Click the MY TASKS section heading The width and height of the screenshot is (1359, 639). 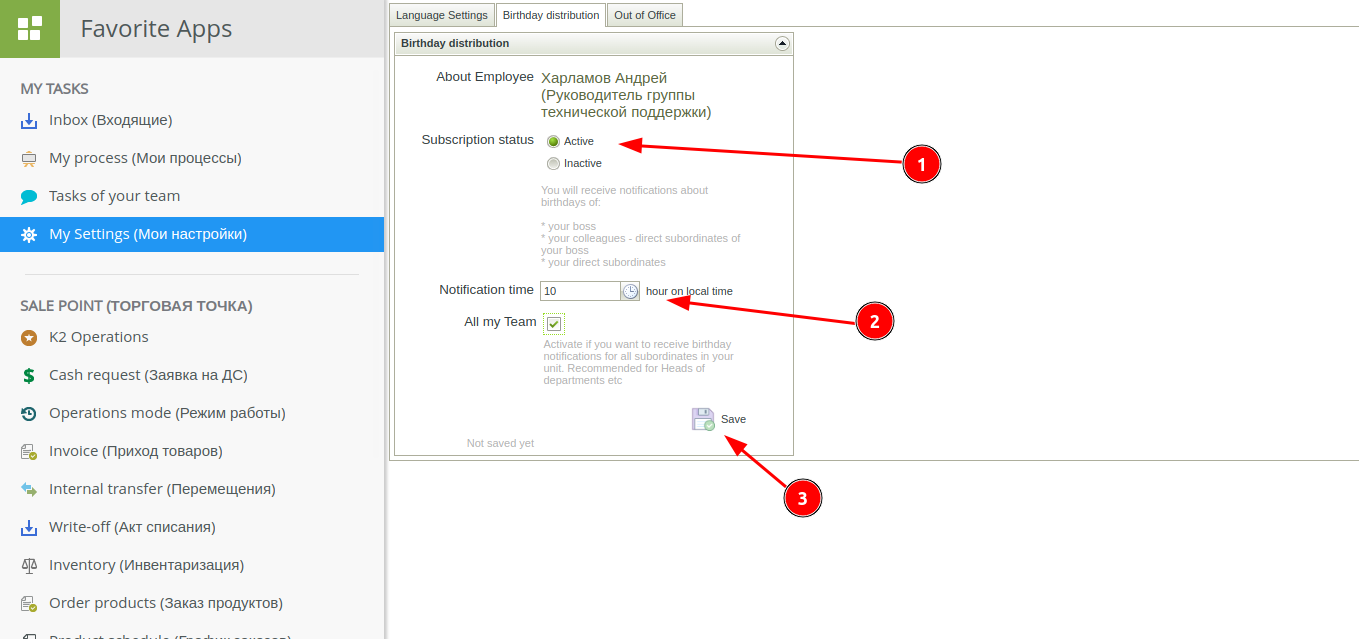tap(55, 89)
